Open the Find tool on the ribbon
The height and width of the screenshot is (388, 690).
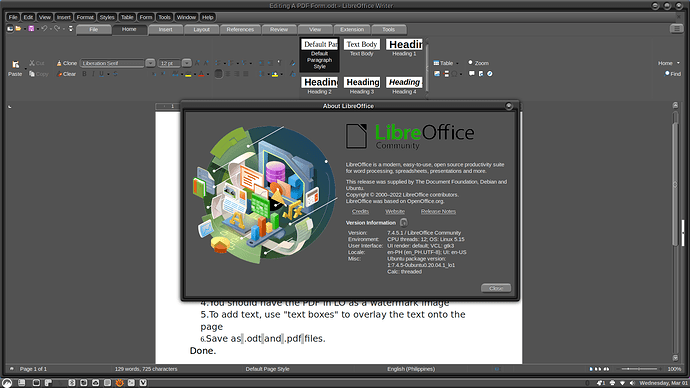673,73
